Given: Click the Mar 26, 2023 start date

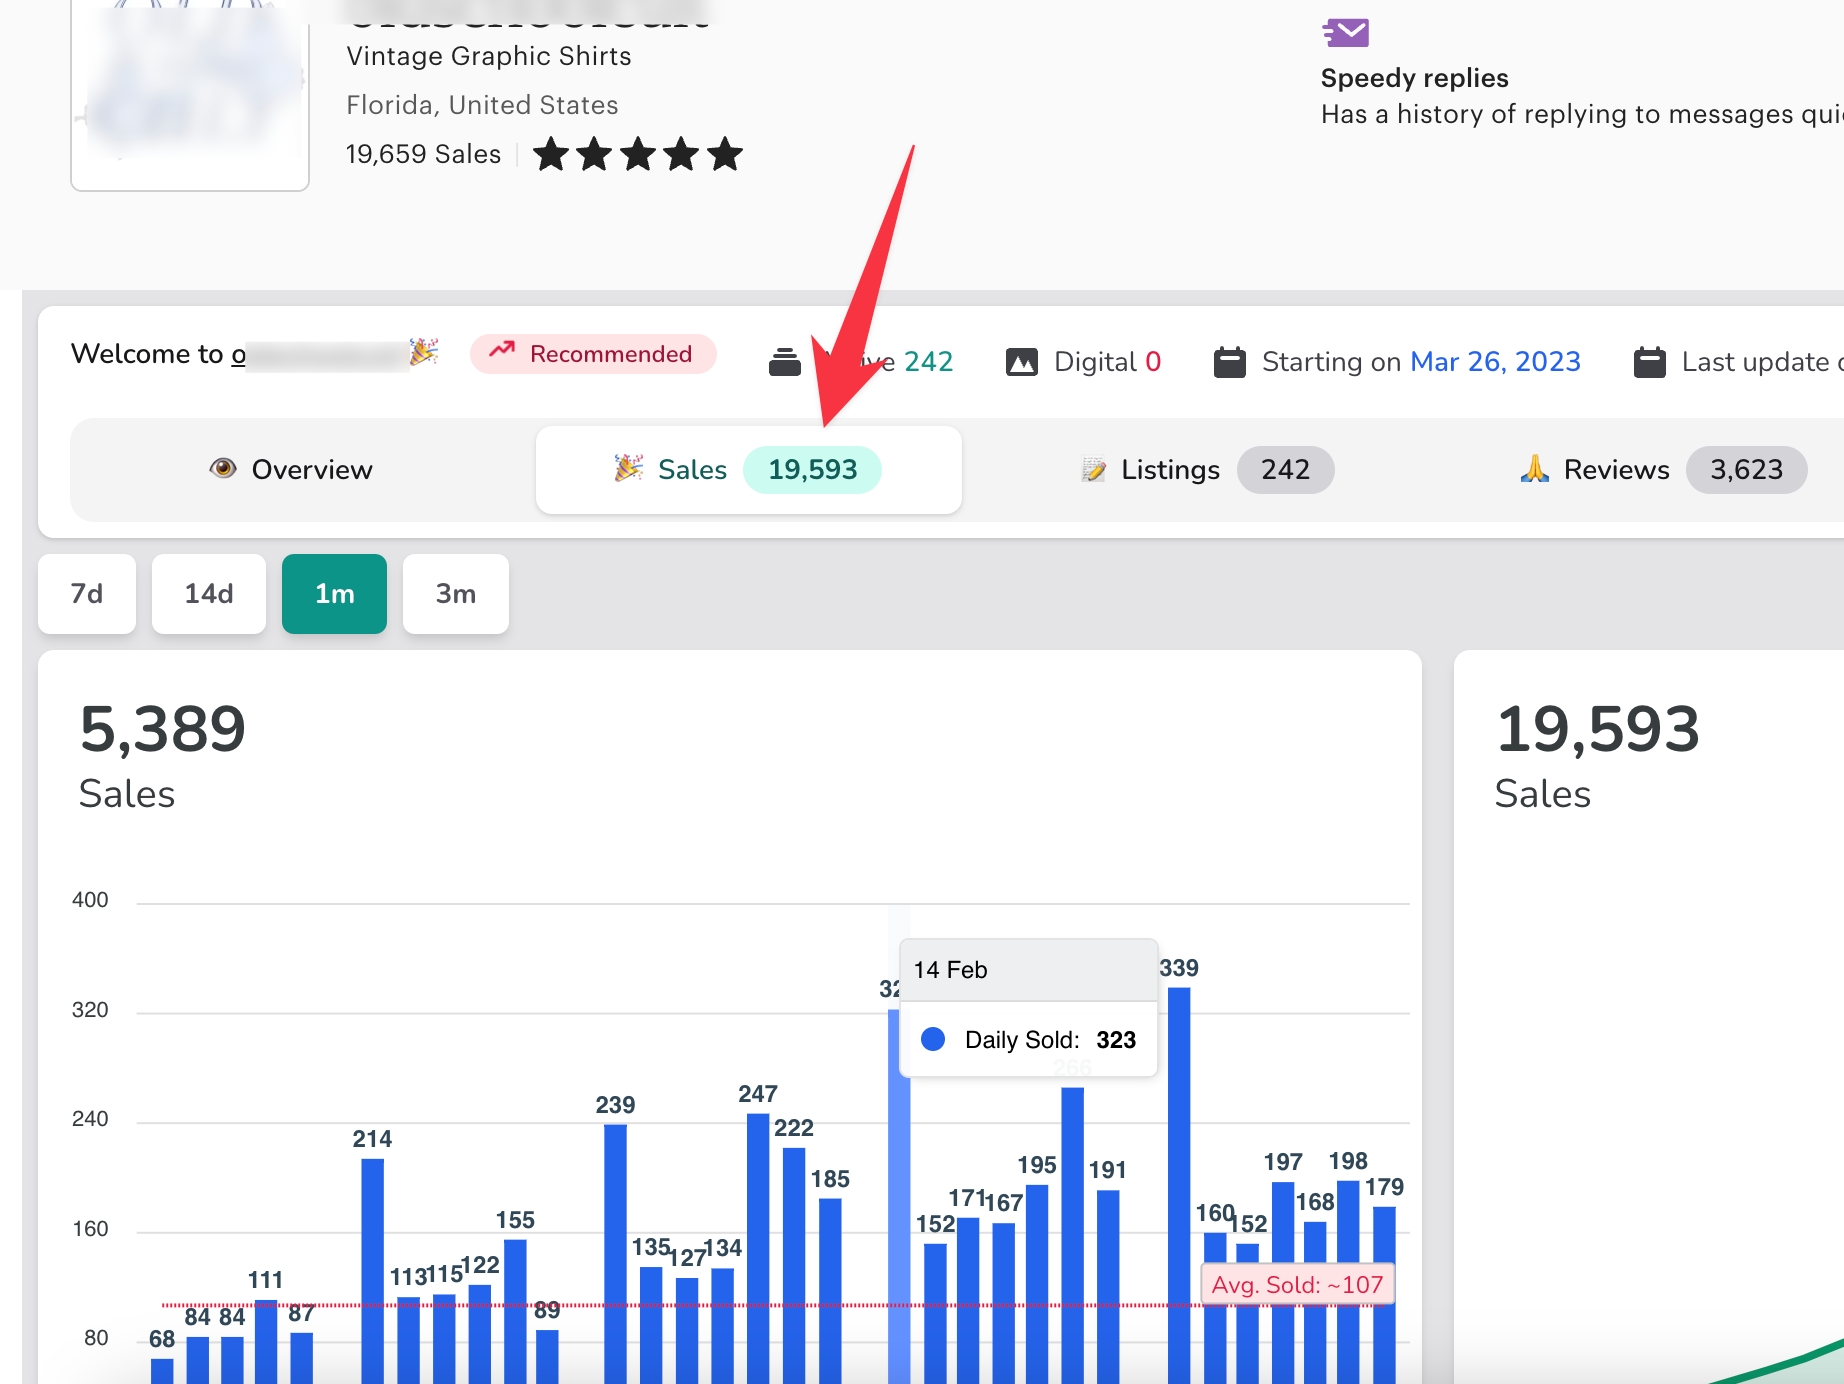Looking at the screenshot, I should point(1495,362).
